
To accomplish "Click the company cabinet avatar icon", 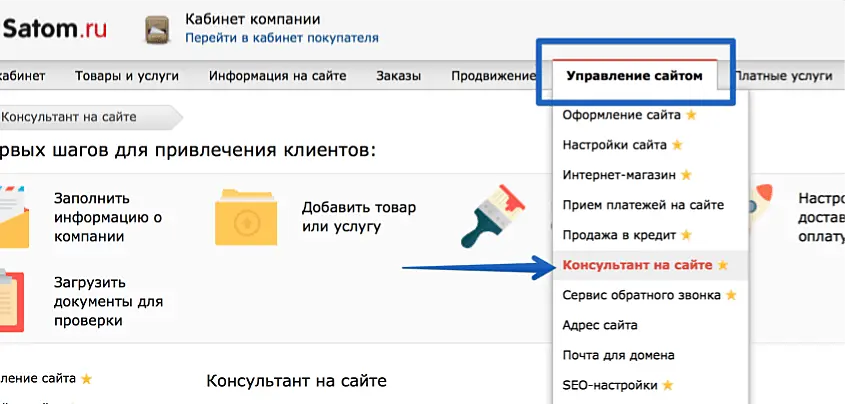I will 157,30.
